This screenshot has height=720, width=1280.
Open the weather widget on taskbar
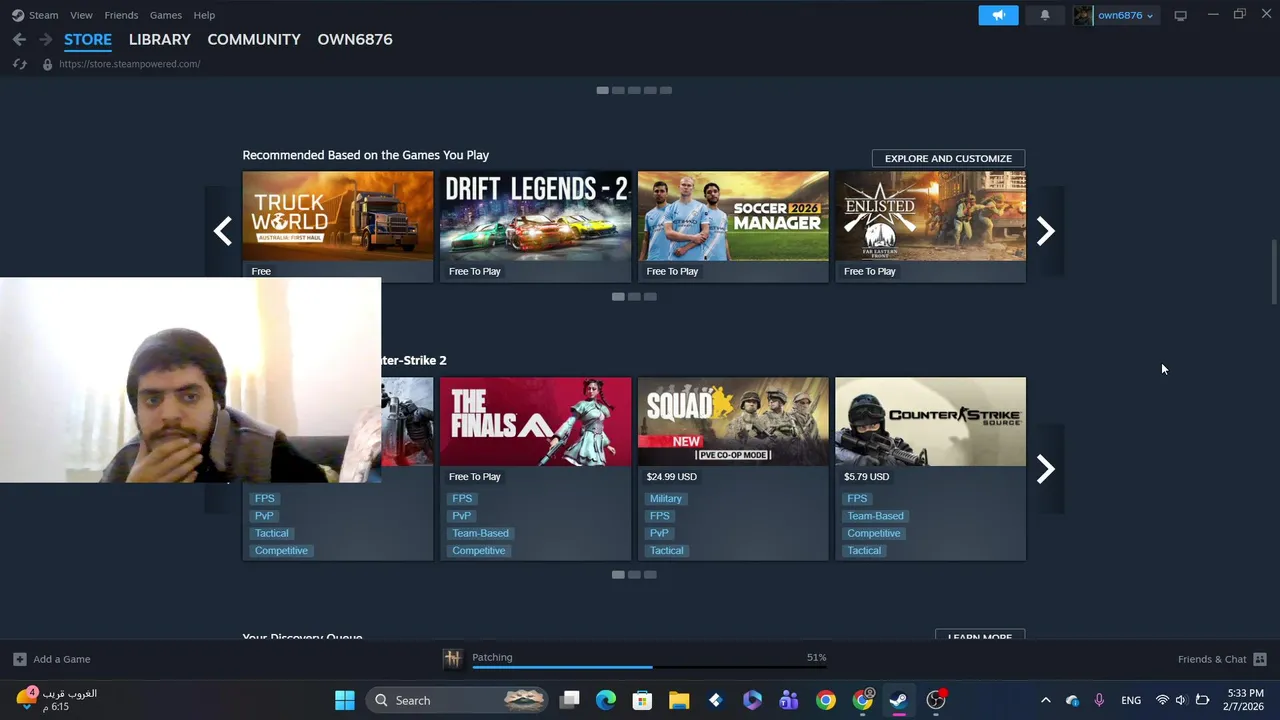pos(58,700)
